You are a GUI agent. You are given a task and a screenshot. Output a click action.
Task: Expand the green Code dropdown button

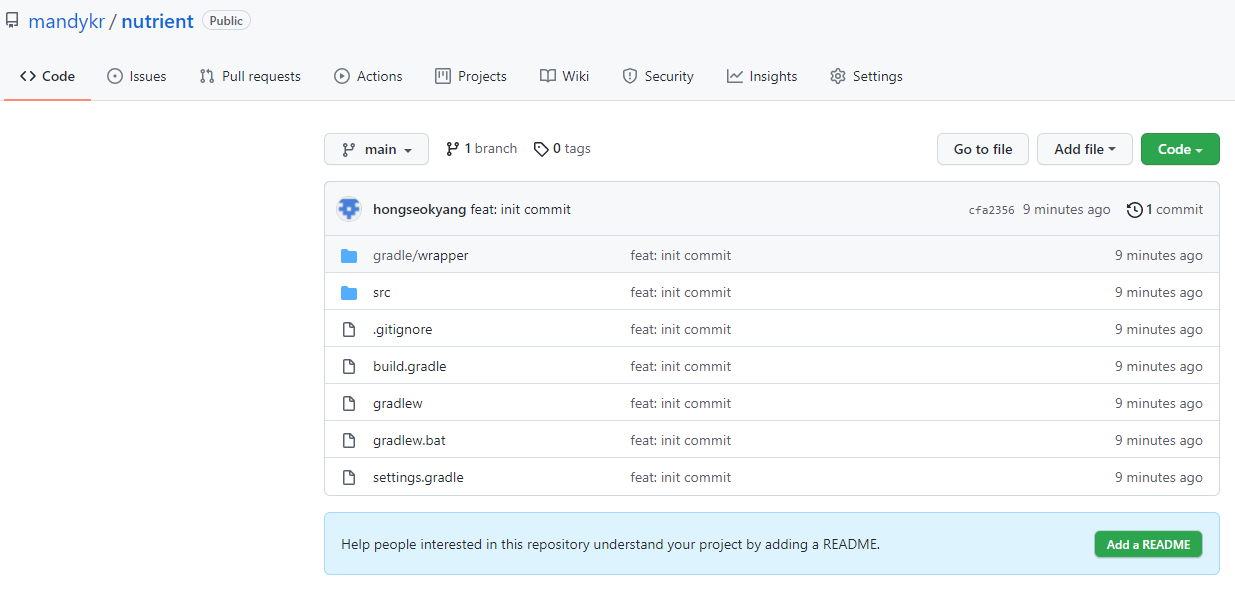click(1180, 149)
